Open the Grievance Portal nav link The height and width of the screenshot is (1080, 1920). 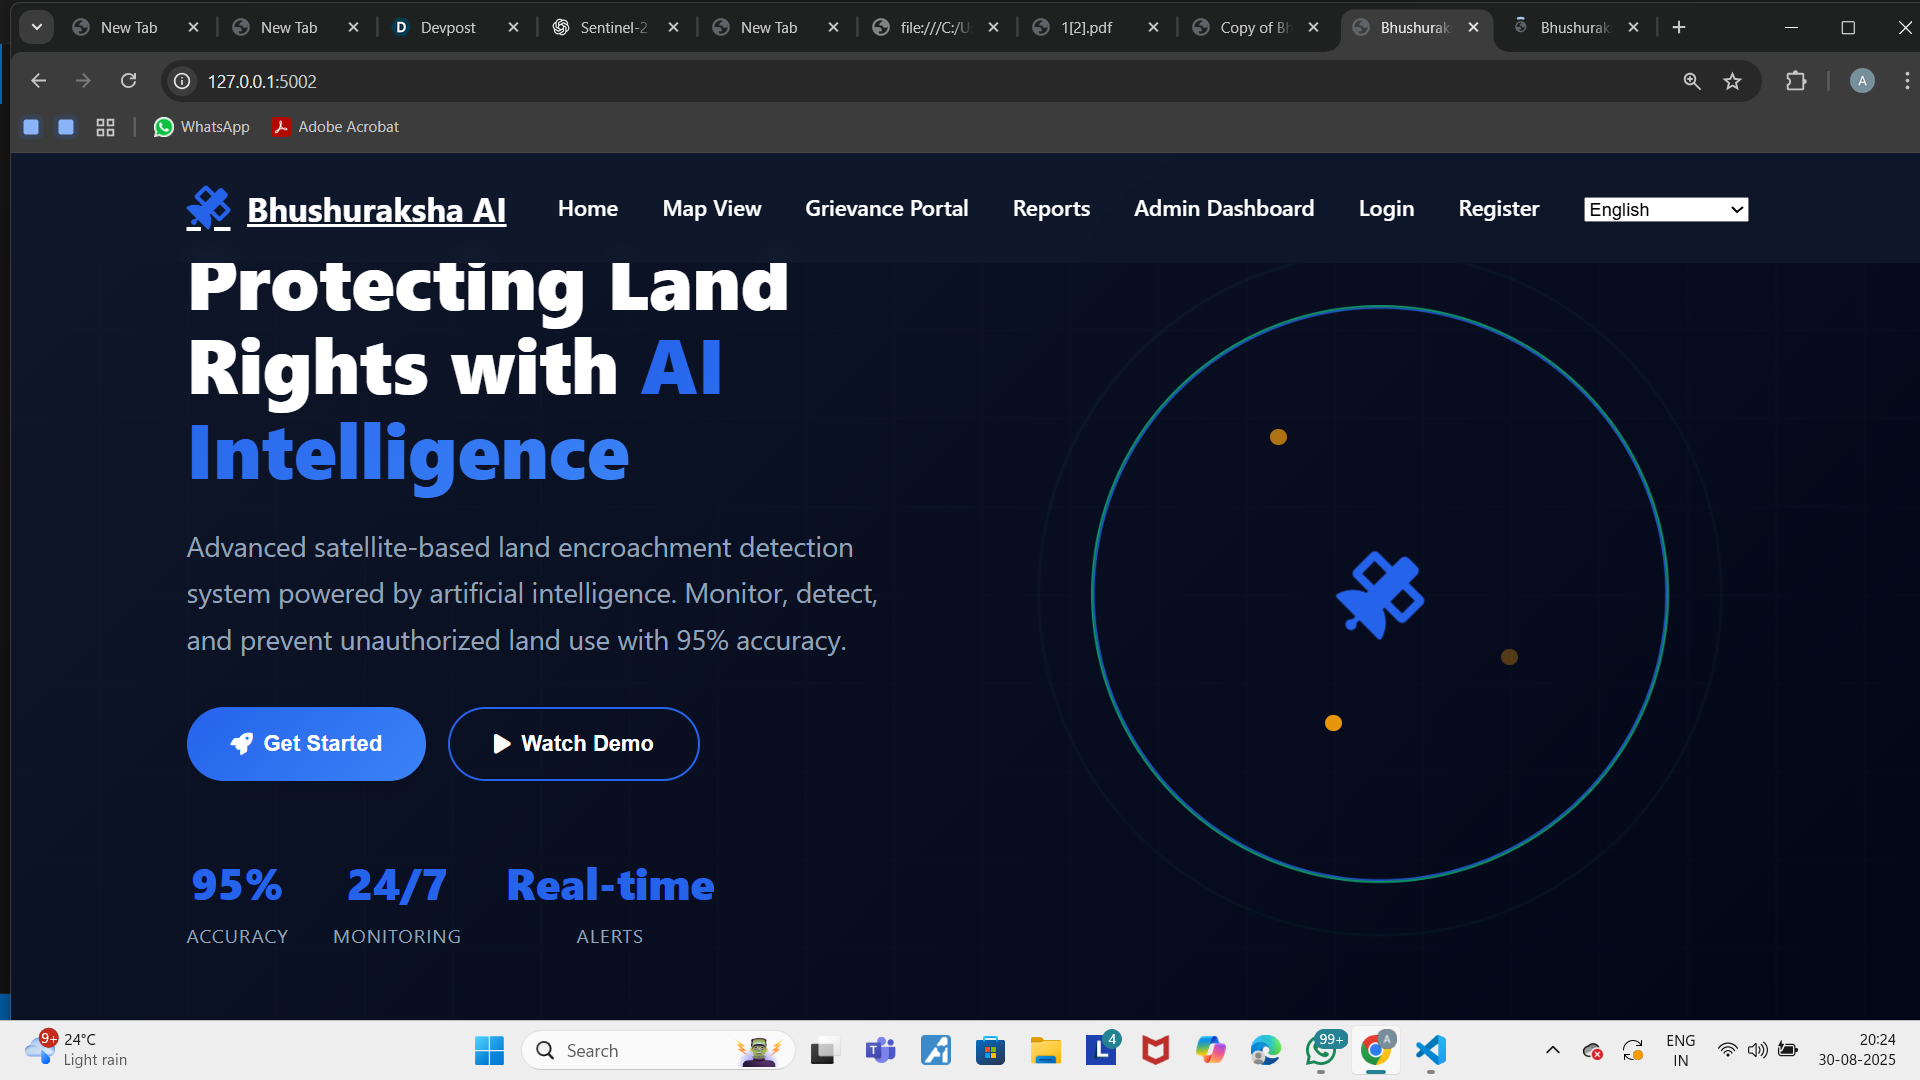[886, 209]
